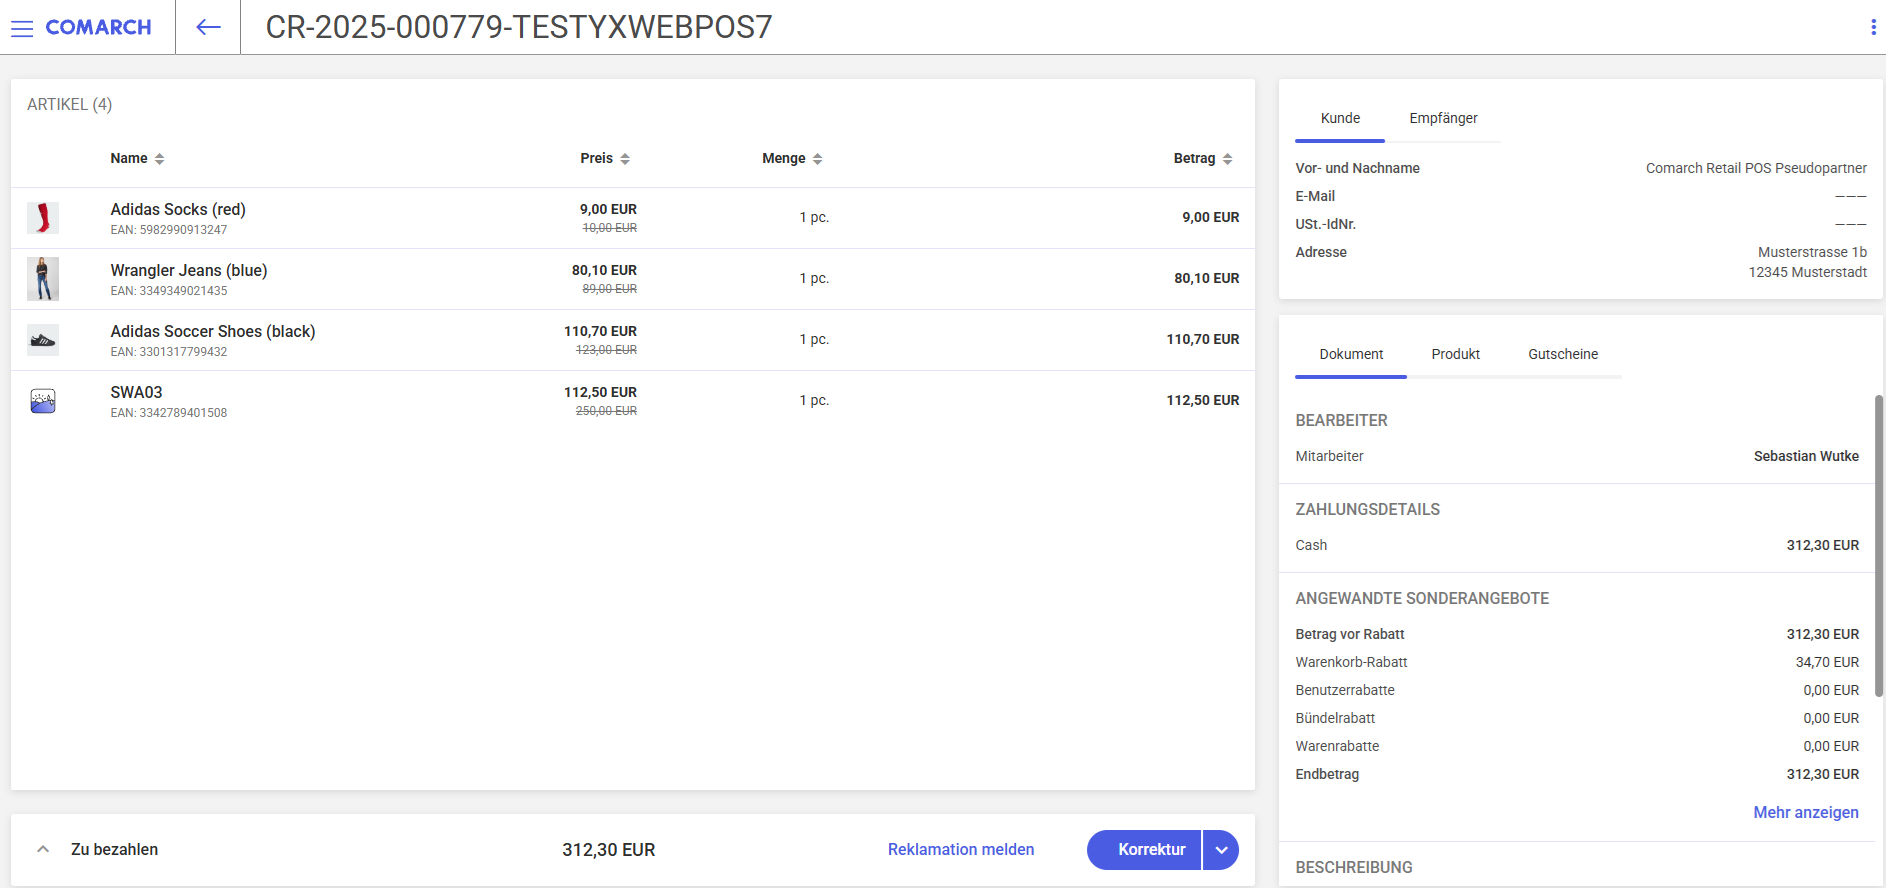Sort articles by Betrag
This screenshot has height=888, width=1886.
(1203, 158)
